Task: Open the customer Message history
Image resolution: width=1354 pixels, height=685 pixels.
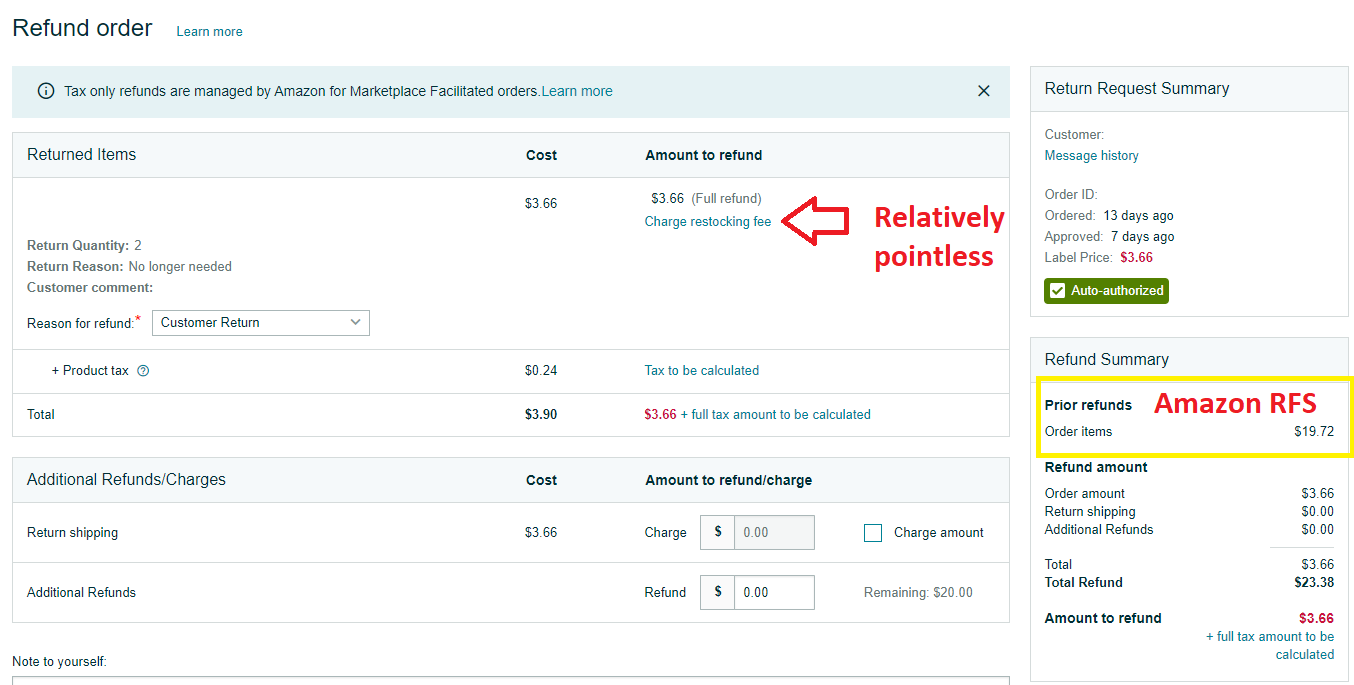Action: (1091, 156)
